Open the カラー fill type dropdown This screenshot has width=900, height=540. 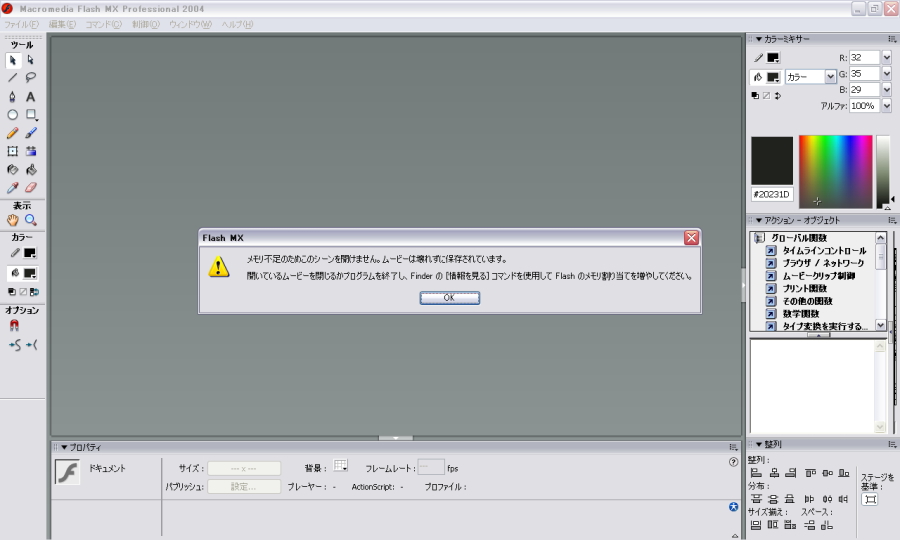pos(830,77)
